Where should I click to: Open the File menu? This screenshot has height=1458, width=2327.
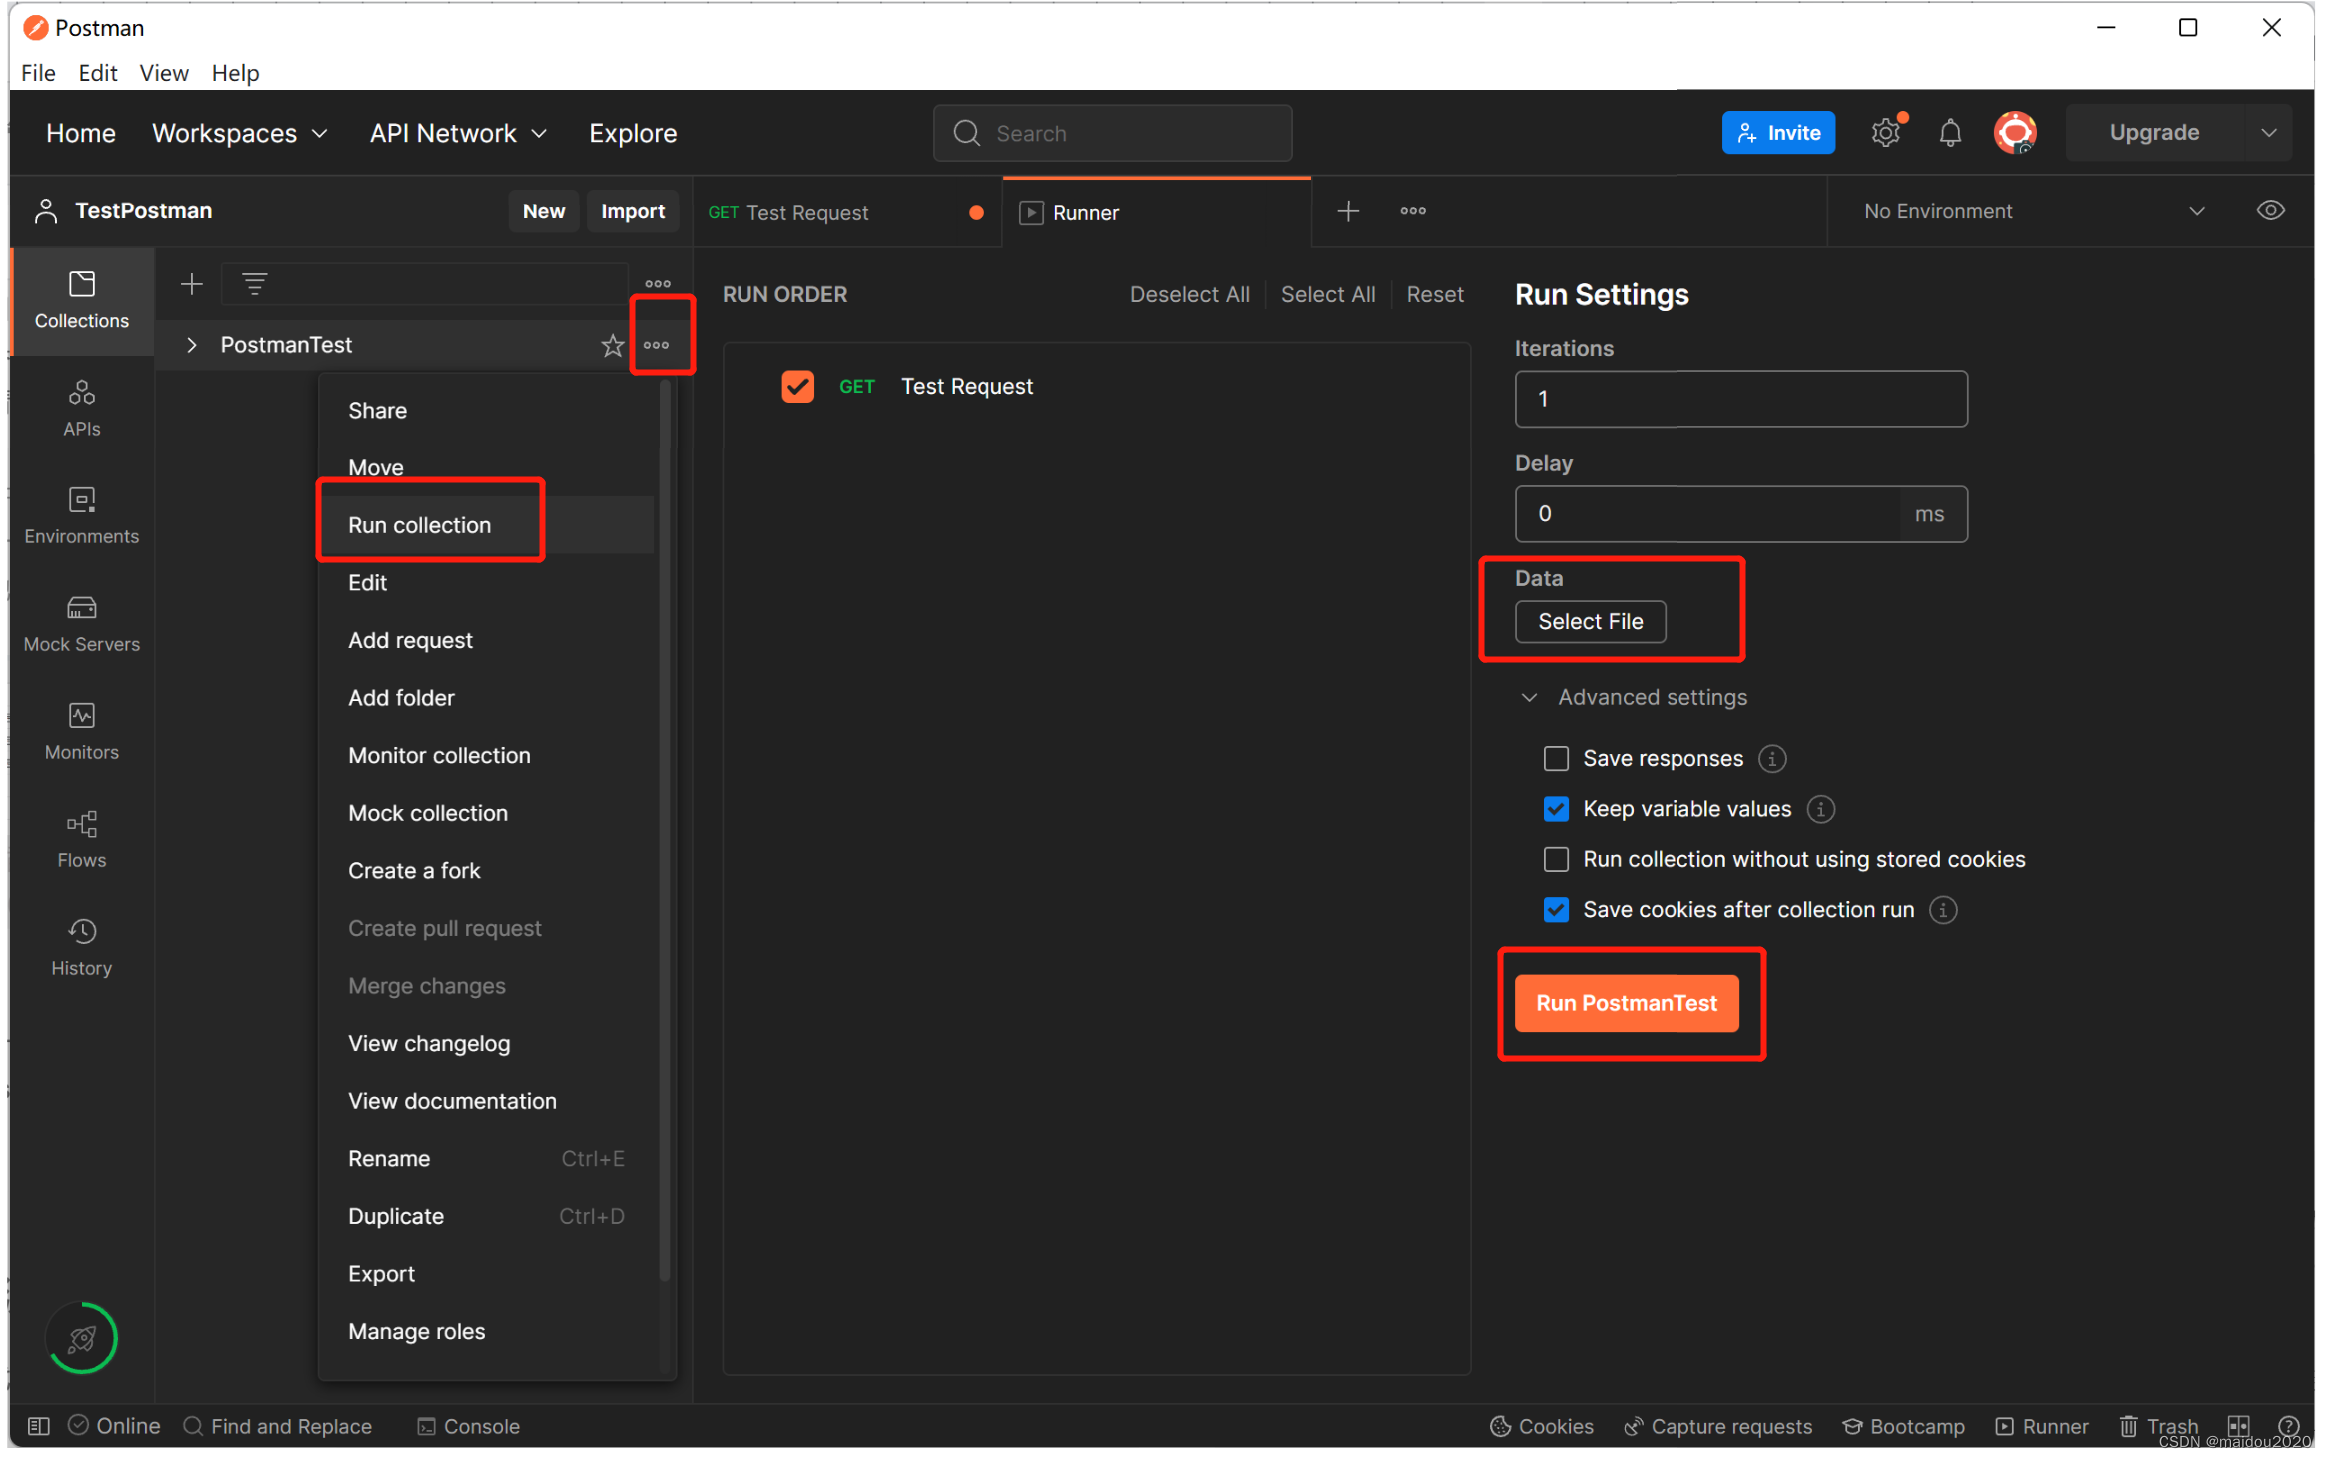pyautogui.click(x=38, y=73)
